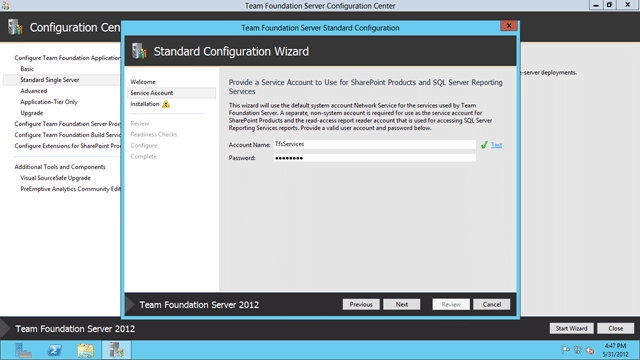The height and width of the screenshot is (360, 640).
Task: Click the Review button in wizard footer
Action: [x=451, y=304]
